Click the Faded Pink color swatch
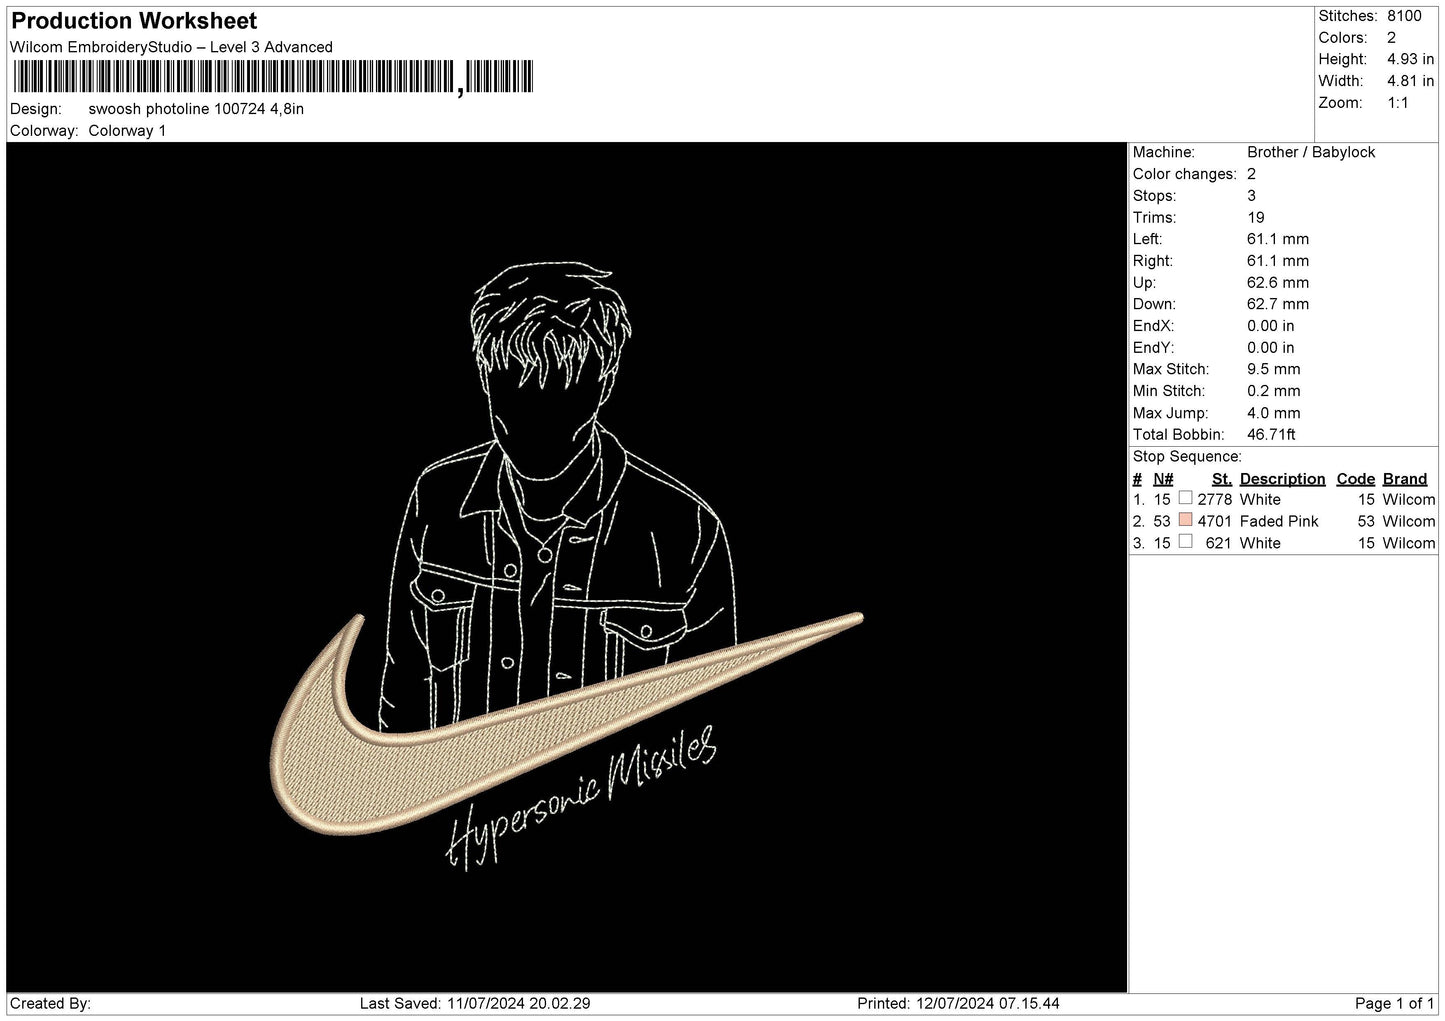 tap(1185, 520)
